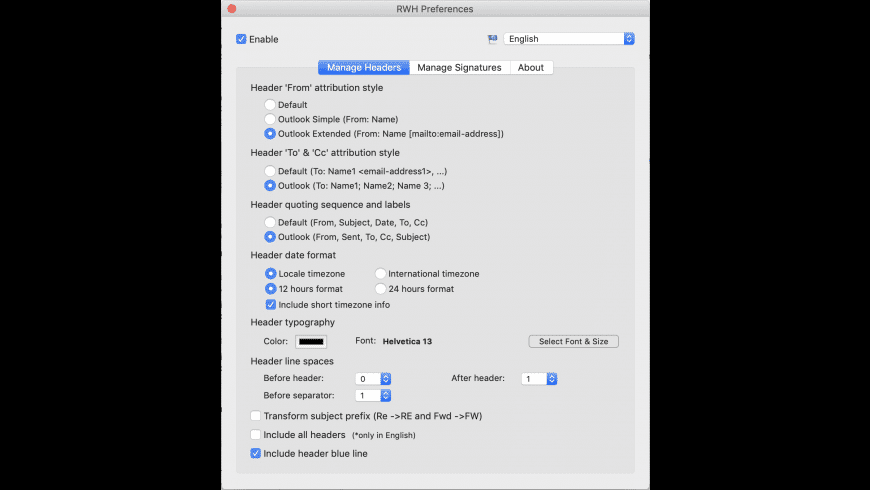
Task: Open the Before separator spacing dropdown
Action: (373, 395)
